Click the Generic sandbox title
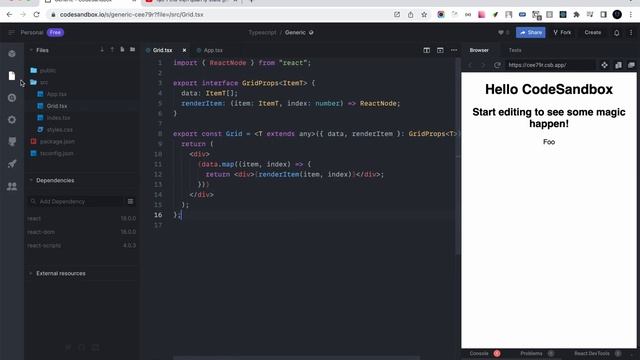Image resolution: width=640 pixels, height=360 pixels. [295, 33]
